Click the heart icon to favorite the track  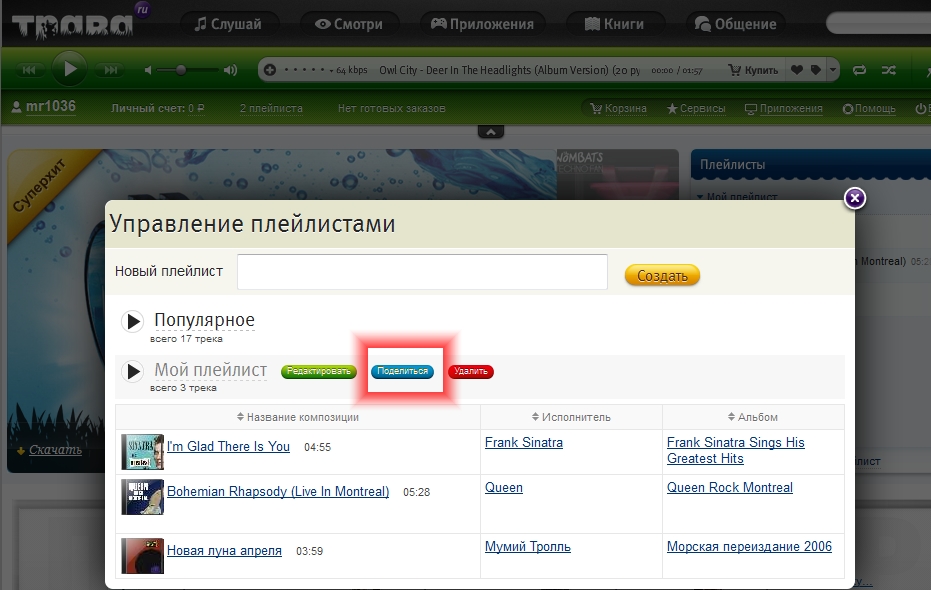[x=797, y=70]
